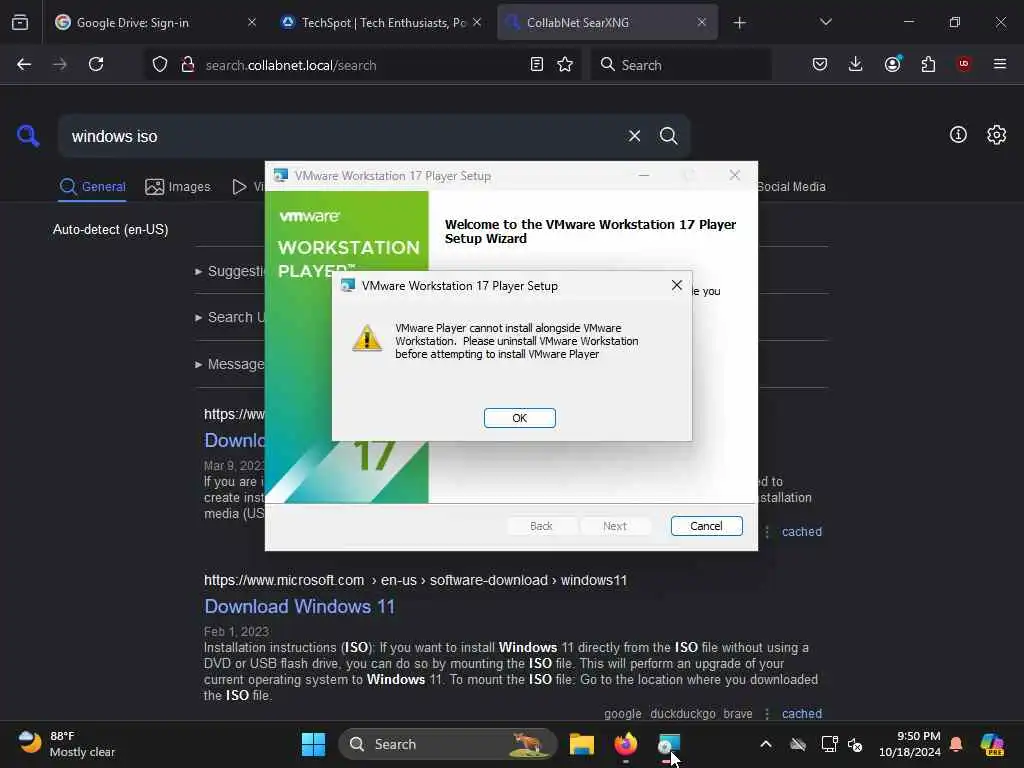Expand the Search URL section

click(230, 317)
